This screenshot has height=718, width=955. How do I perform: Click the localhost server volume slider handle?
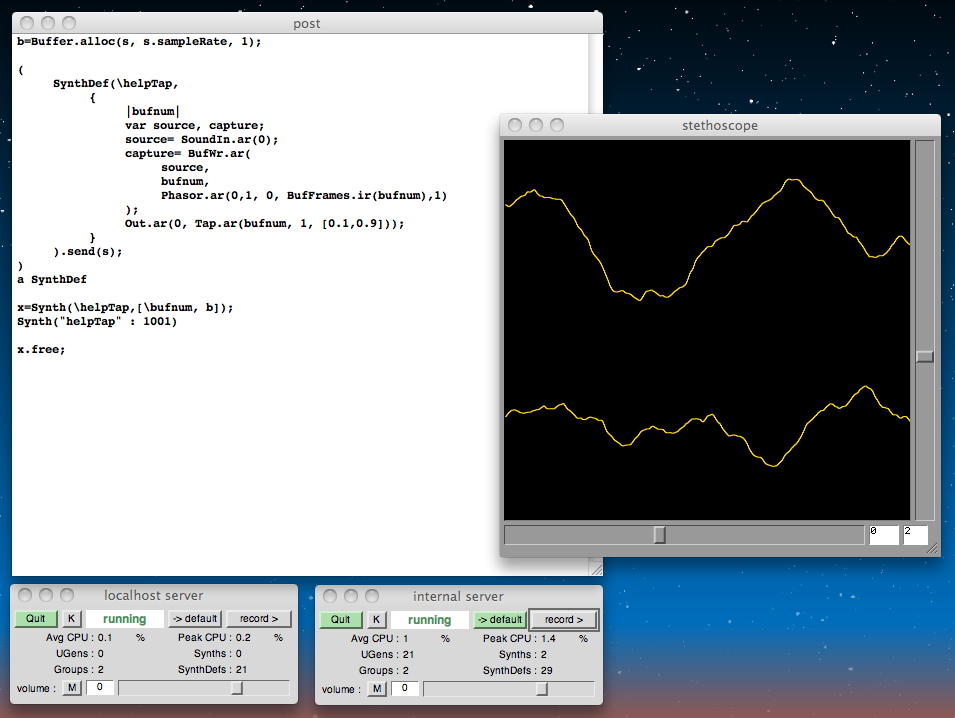point(237,688)
